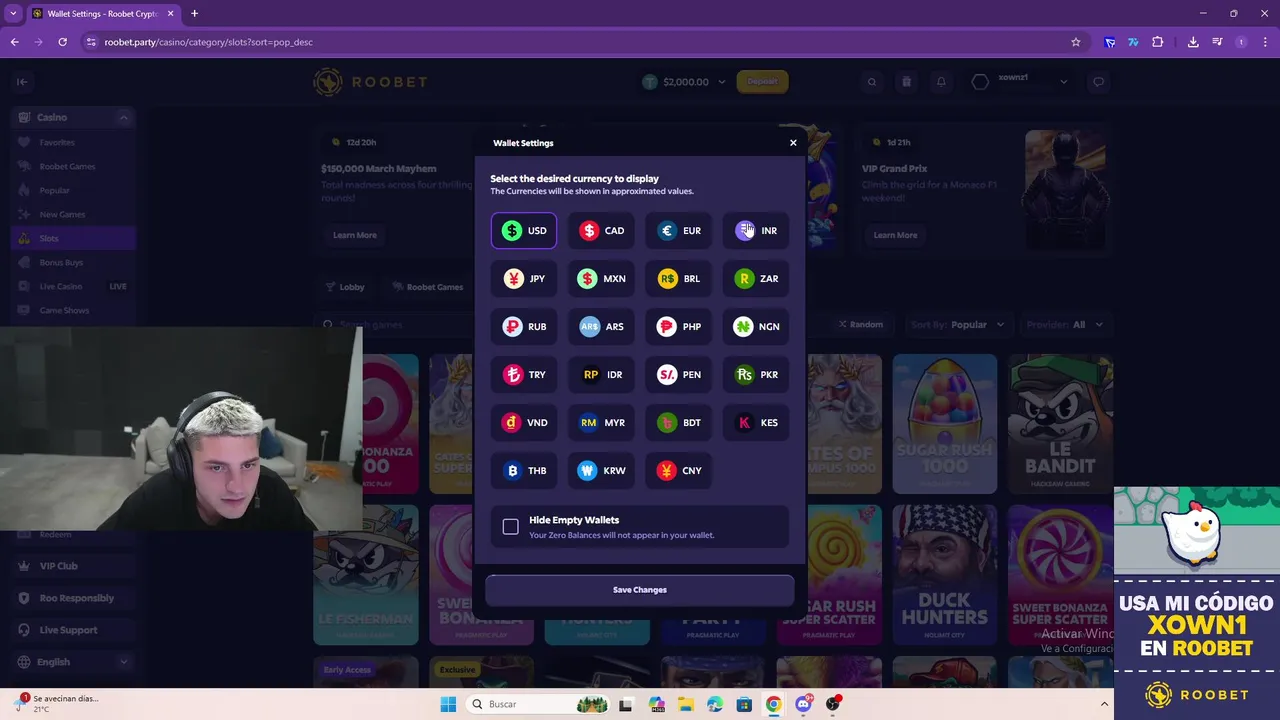Select the KES currency option

click(755, 423)
